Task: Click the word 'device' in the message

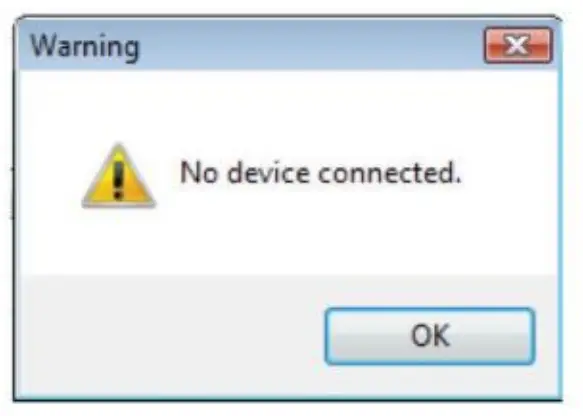Action: pos(268,173)
